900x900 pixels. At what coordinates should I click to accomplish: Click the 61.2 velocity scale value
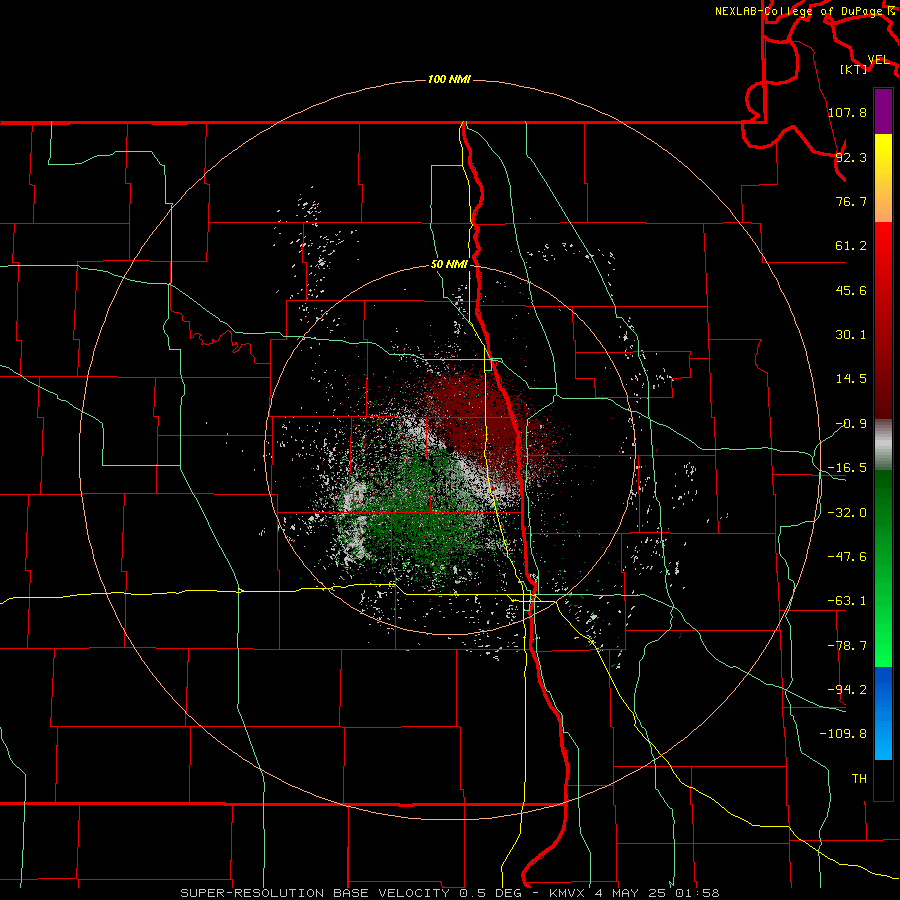coord(851,246)
